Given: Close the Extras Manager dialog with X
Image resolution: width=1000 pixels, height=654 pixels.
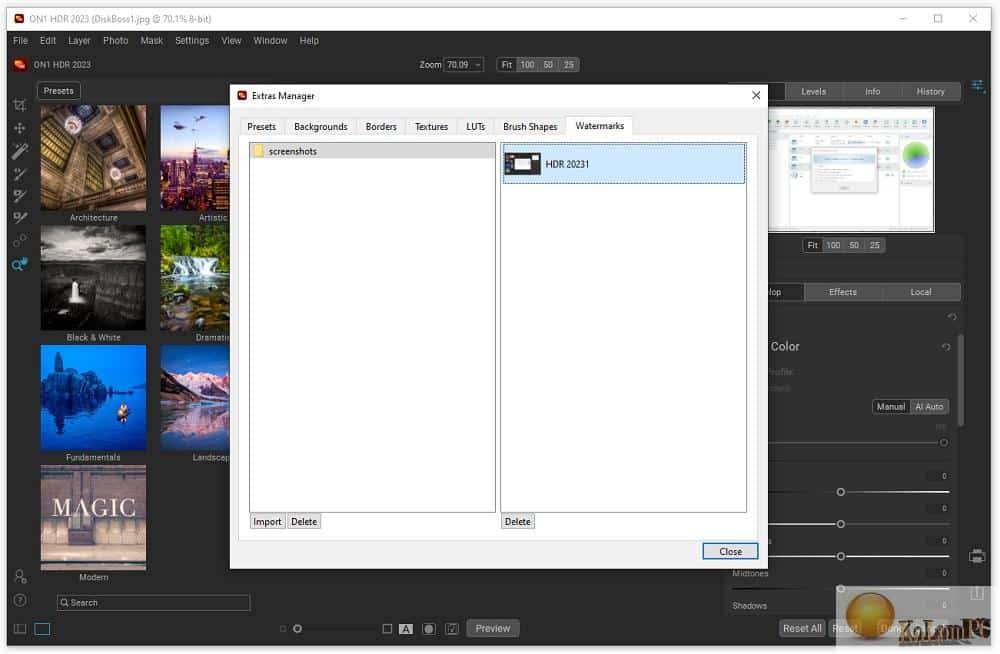Looking at the screenshot, I should [756, 95].
